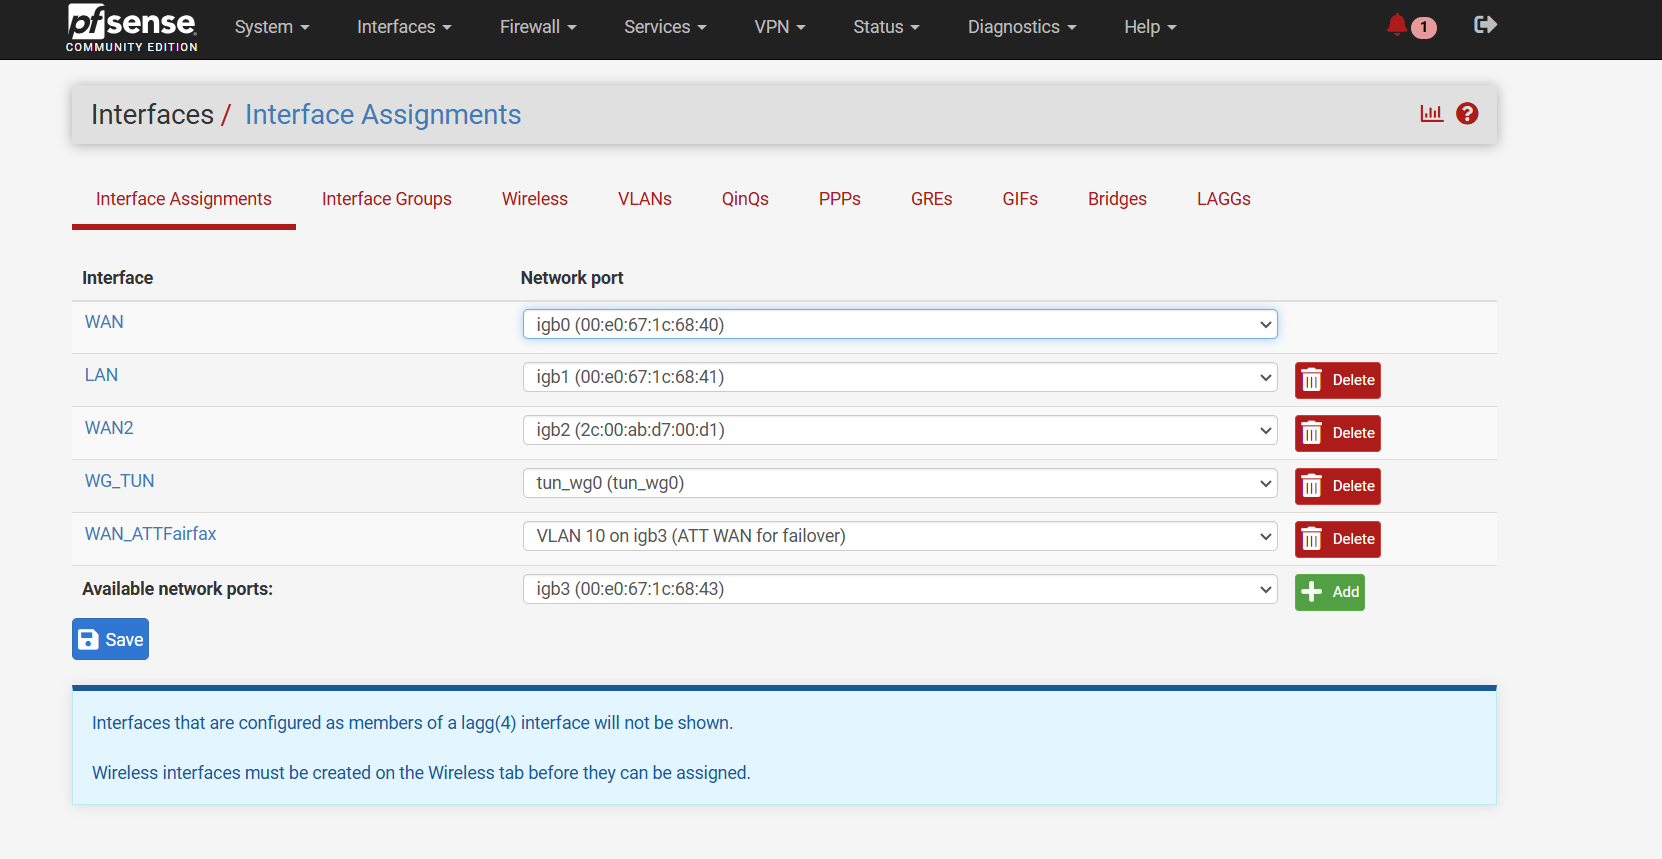Viewport: 1662px width, 859px height.
Task: Open the Help menu
Action: 1150,27
